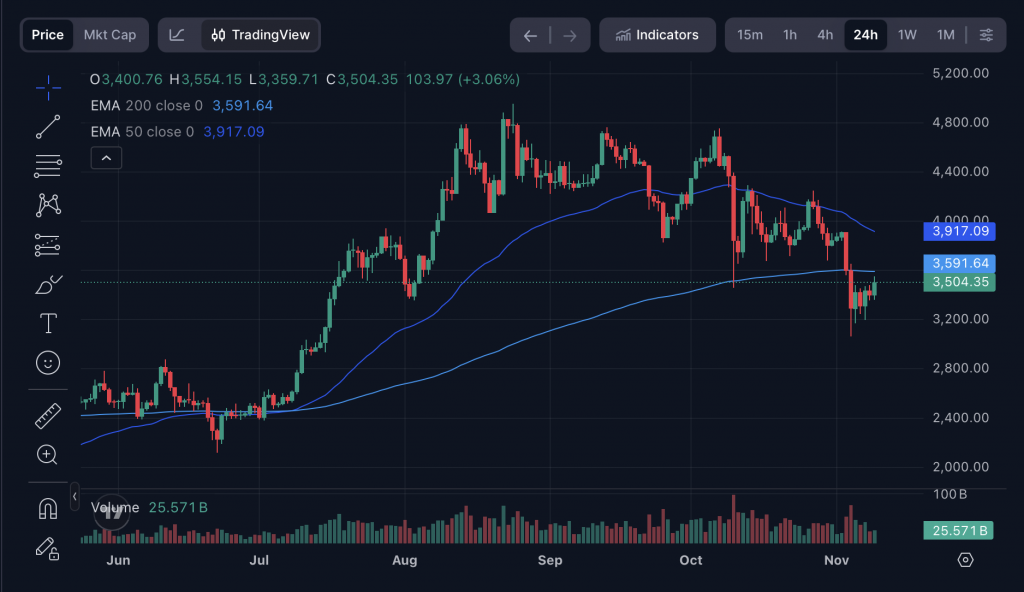
Task: Pick the brush drawing tool
Action: pyautogui.click(x=47, y=283)
